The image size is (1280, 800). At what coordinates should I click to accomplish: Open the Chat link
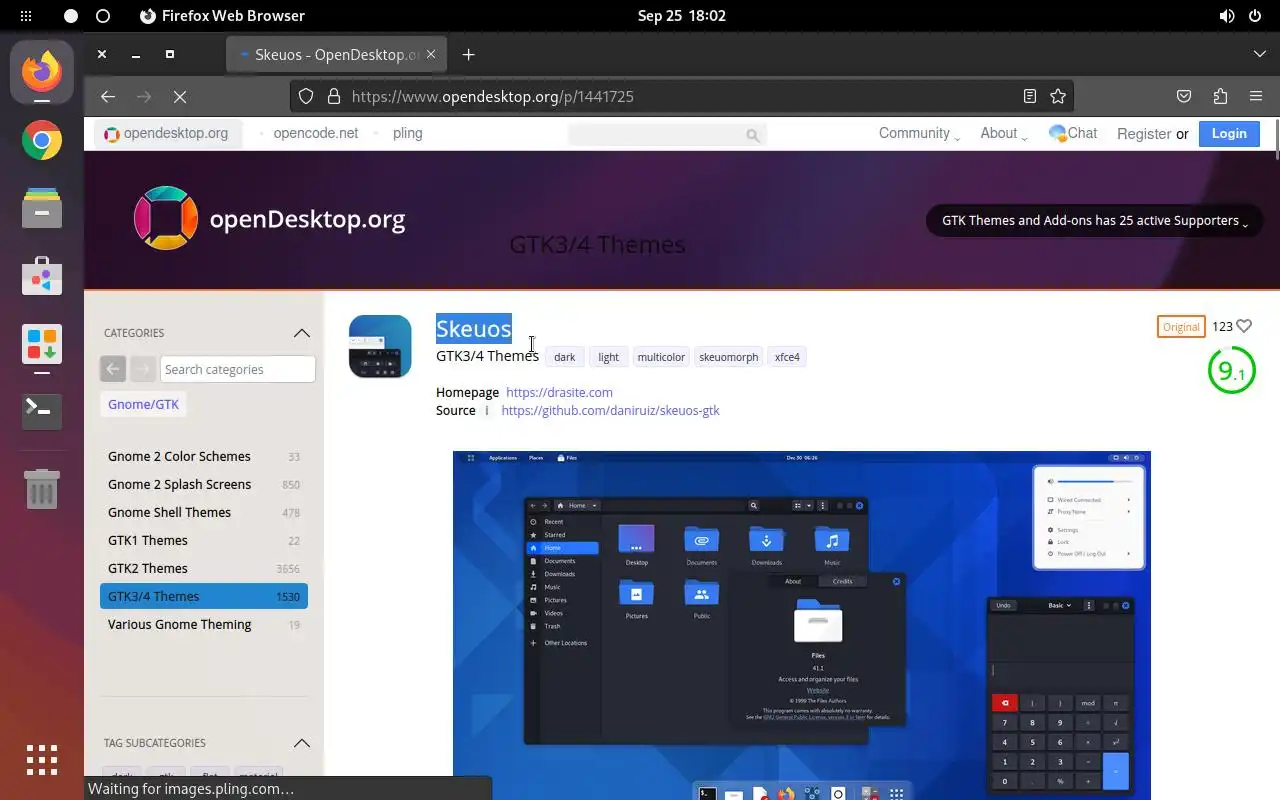1073,133
